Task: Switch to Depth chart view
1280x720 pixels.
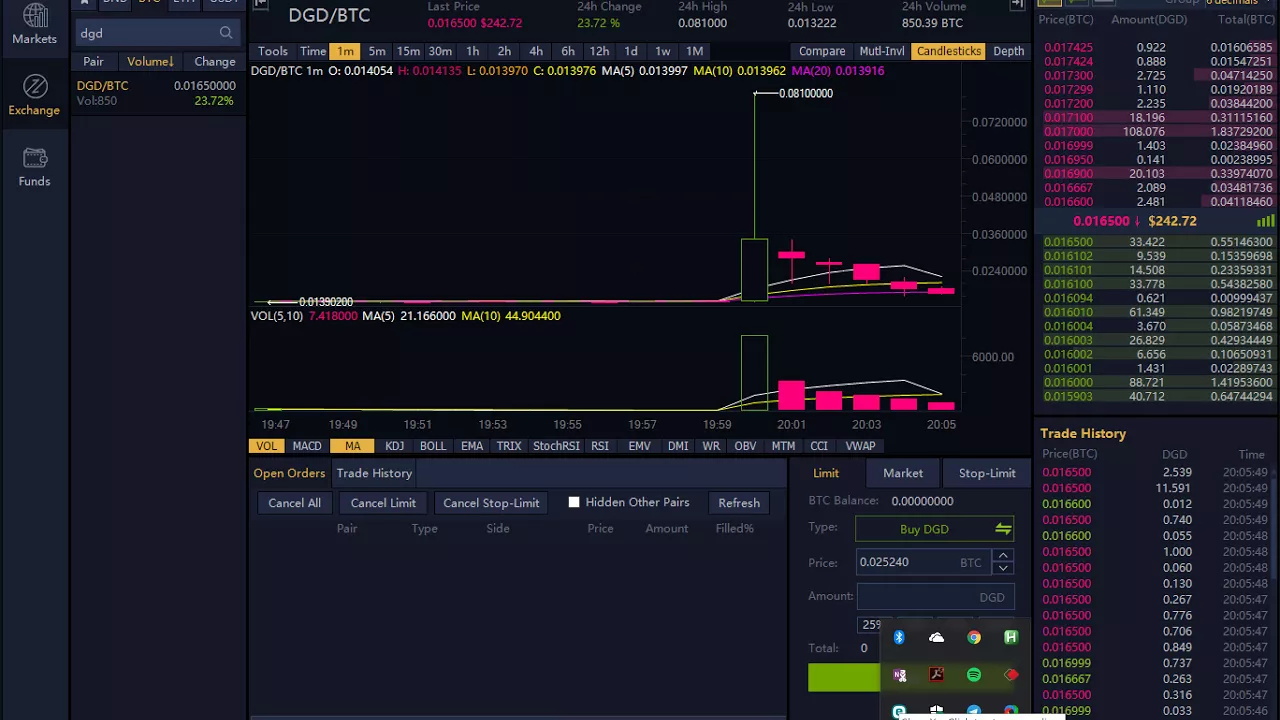Action: click(x=1008, y=51)
